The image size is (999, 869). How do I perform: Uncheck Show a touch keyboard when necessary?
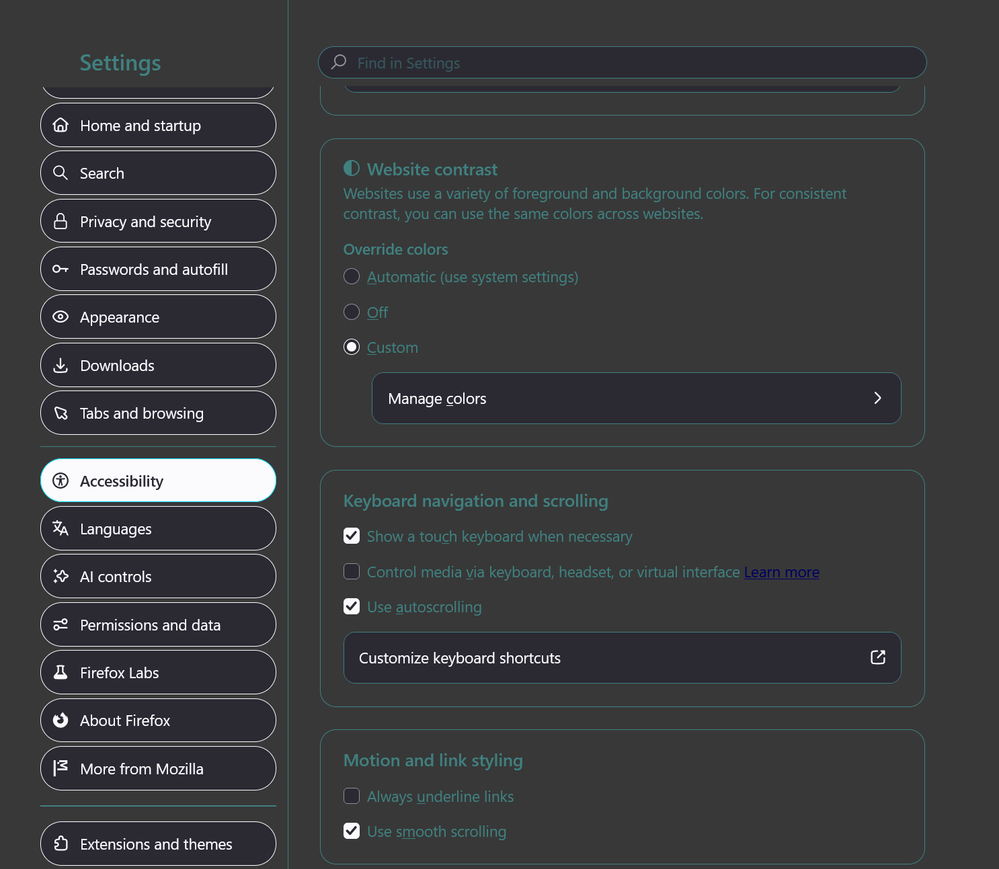[x=352, y=536]
